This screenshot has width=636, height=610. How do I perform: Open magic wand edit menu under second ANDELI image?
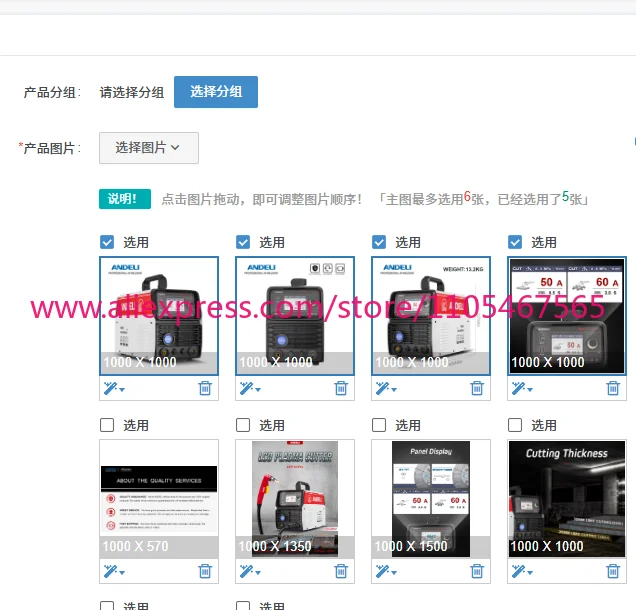pyautogui.click(x=250, y=389)
